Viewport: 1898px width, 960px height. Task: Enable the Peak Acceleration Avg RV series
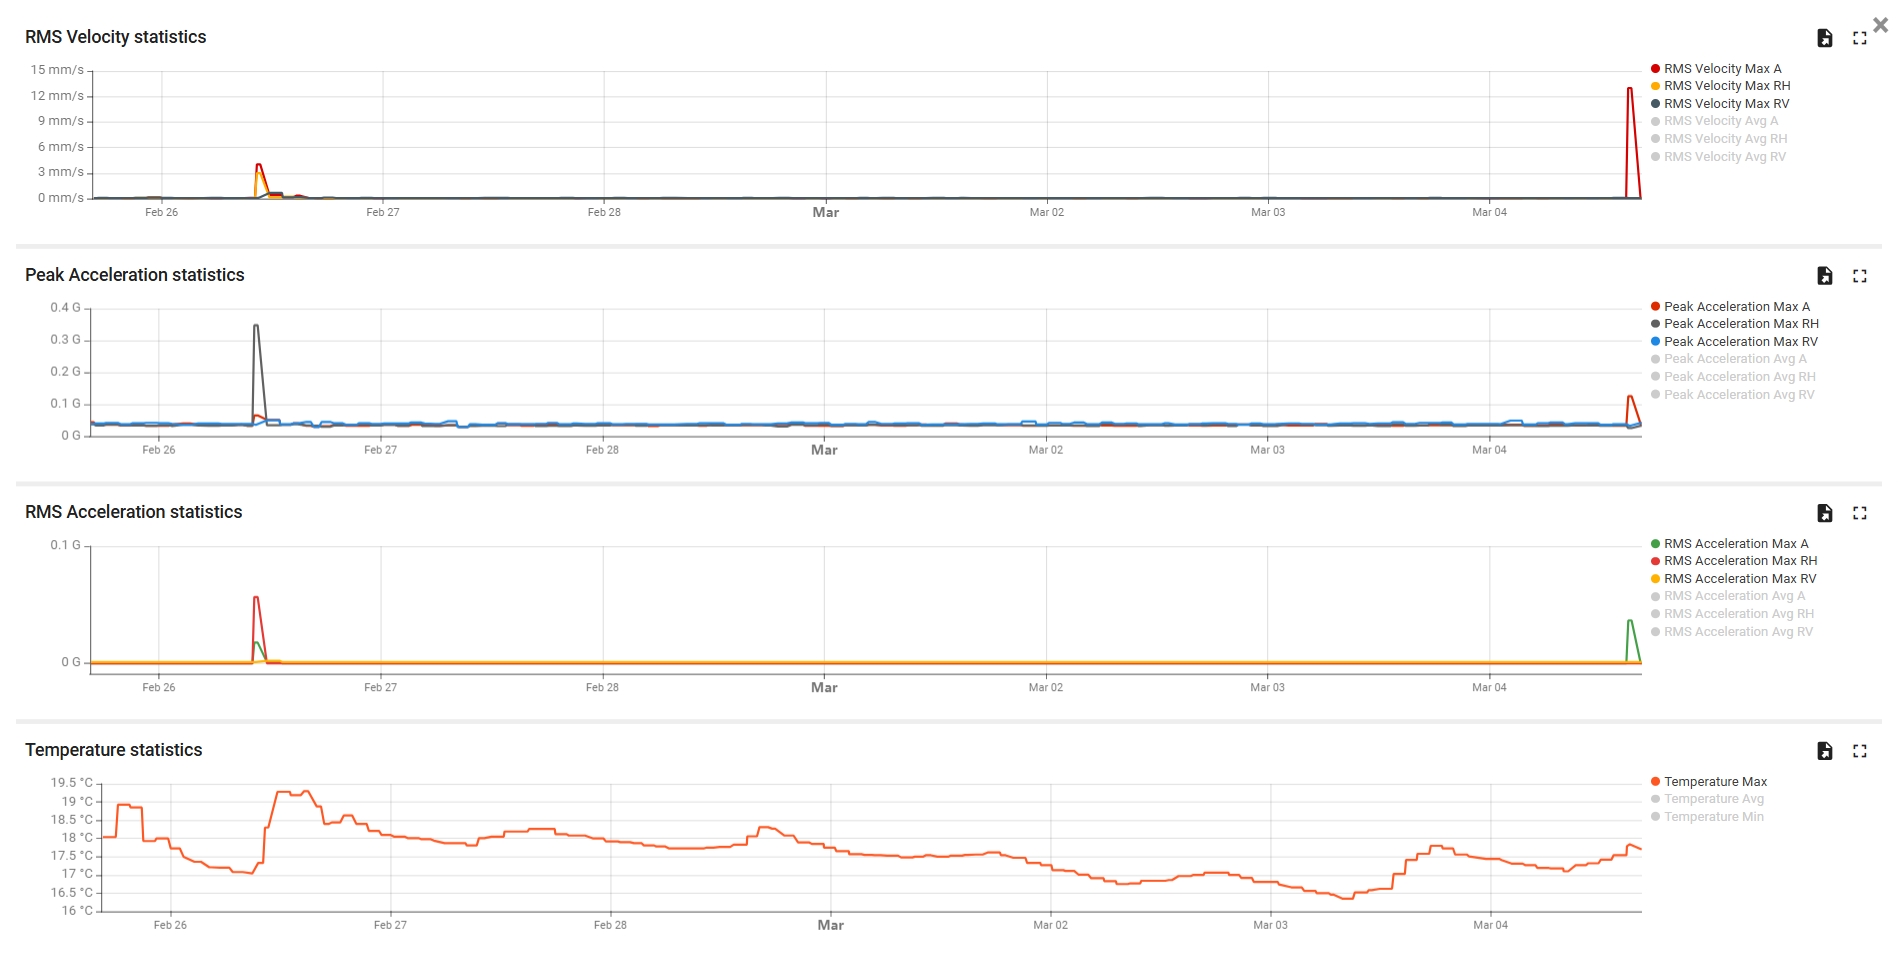[x=1738, y=395]
